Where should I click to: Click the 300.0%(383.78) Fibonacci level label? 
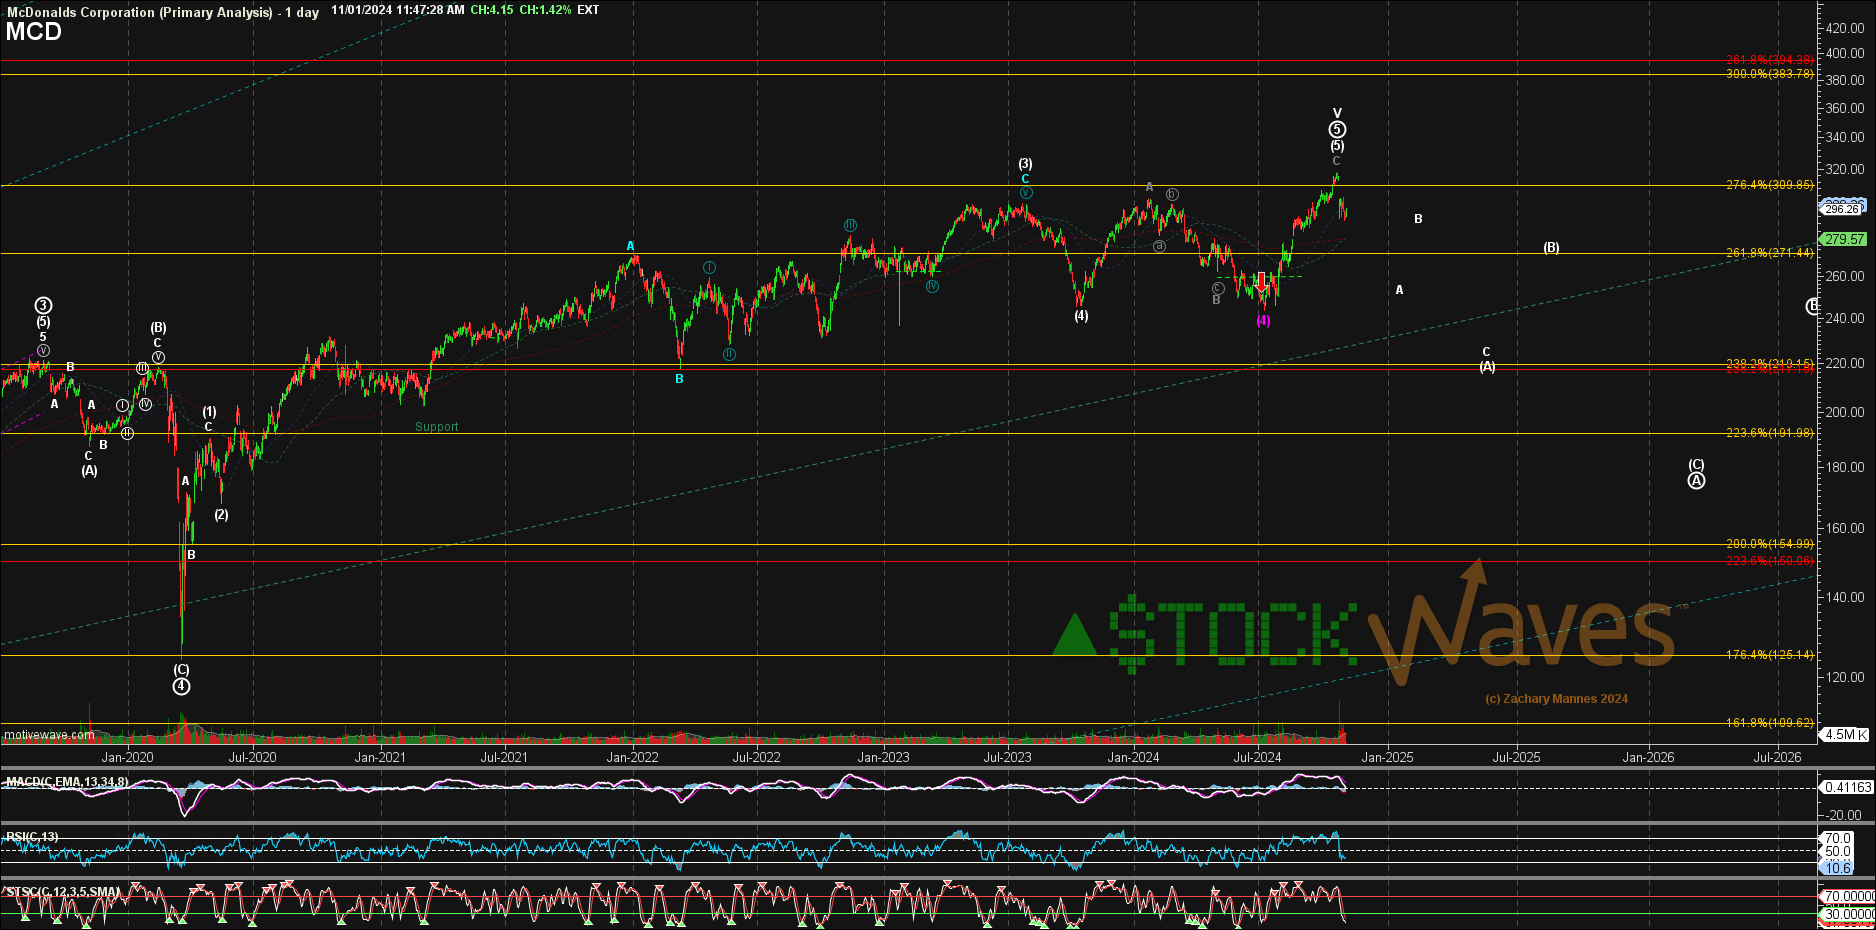[1769, 74]
